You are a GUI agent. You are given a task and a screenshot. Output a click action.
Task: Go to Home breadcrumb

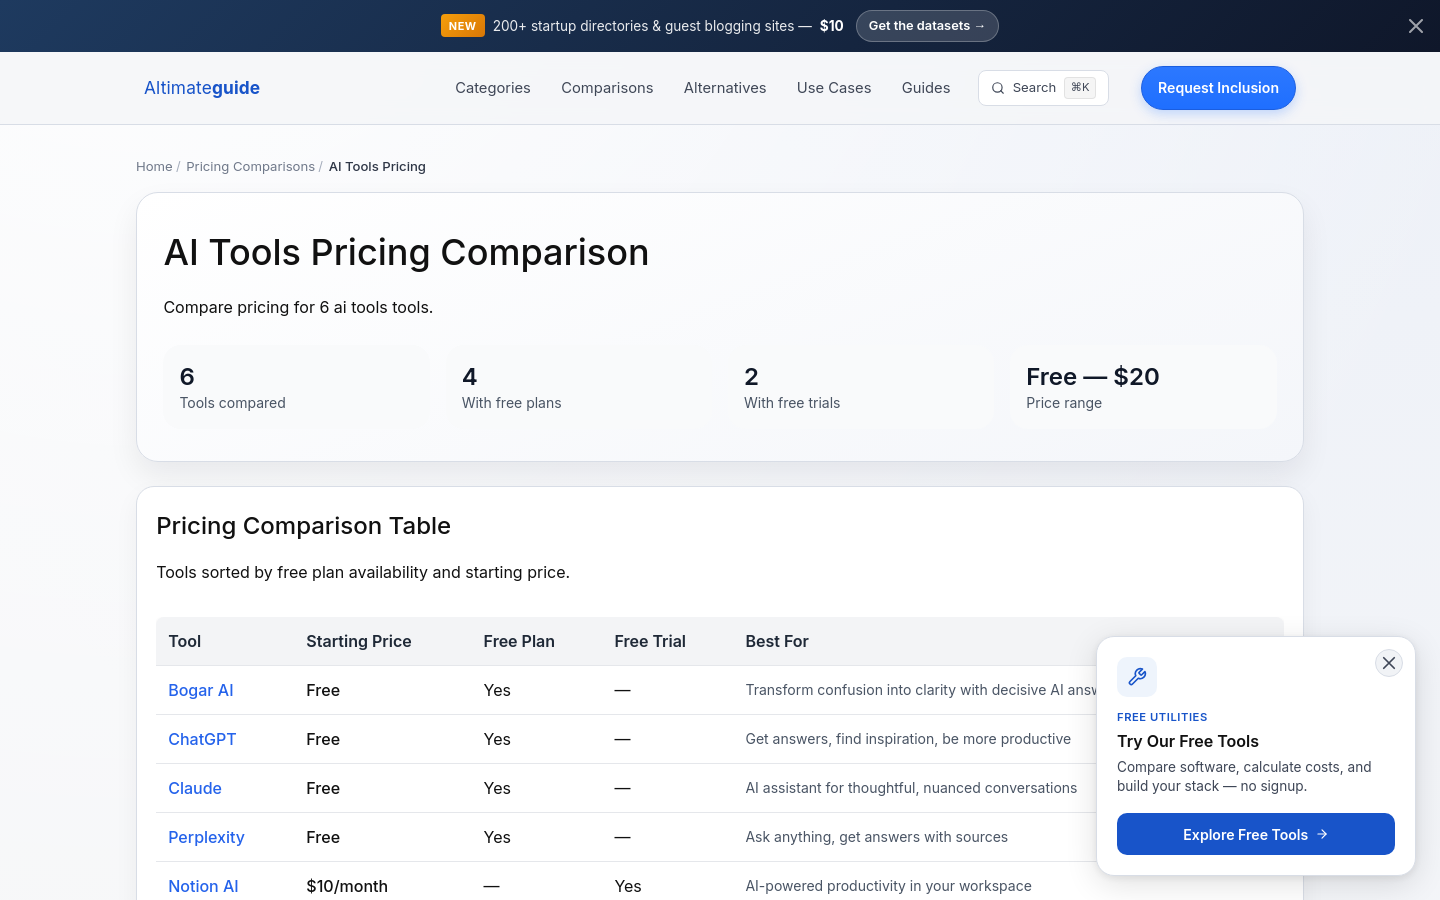click(x=154, y=167)
